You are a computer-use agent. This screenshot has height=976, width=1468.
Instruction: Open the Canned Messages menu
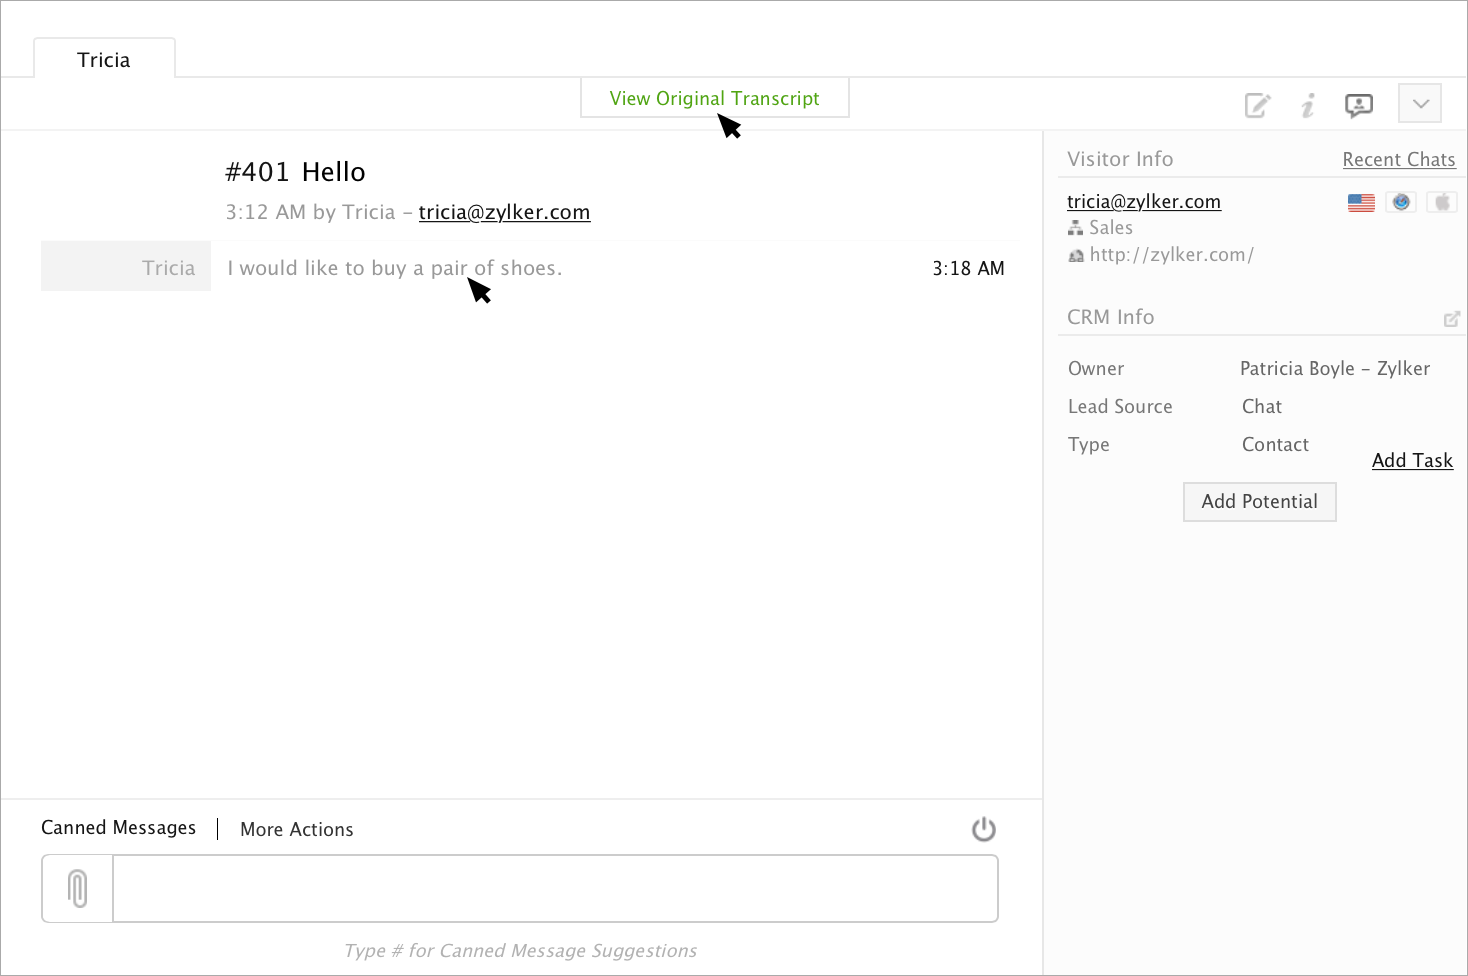[118, 828]
